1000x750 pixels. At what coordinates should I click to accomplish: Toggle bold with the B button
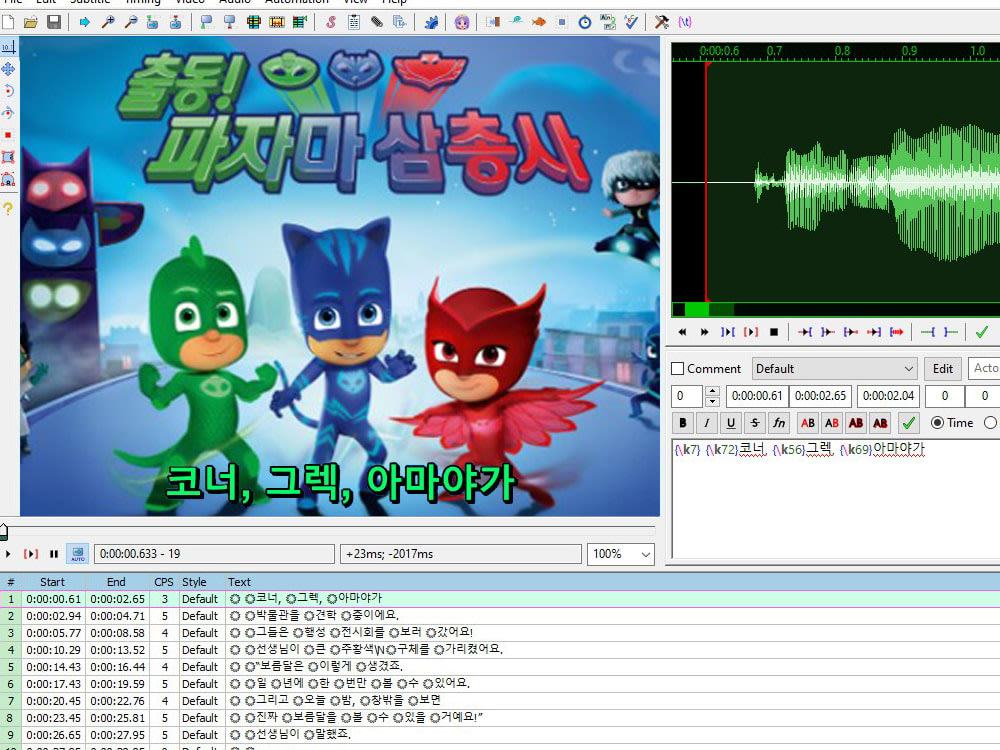683,423
